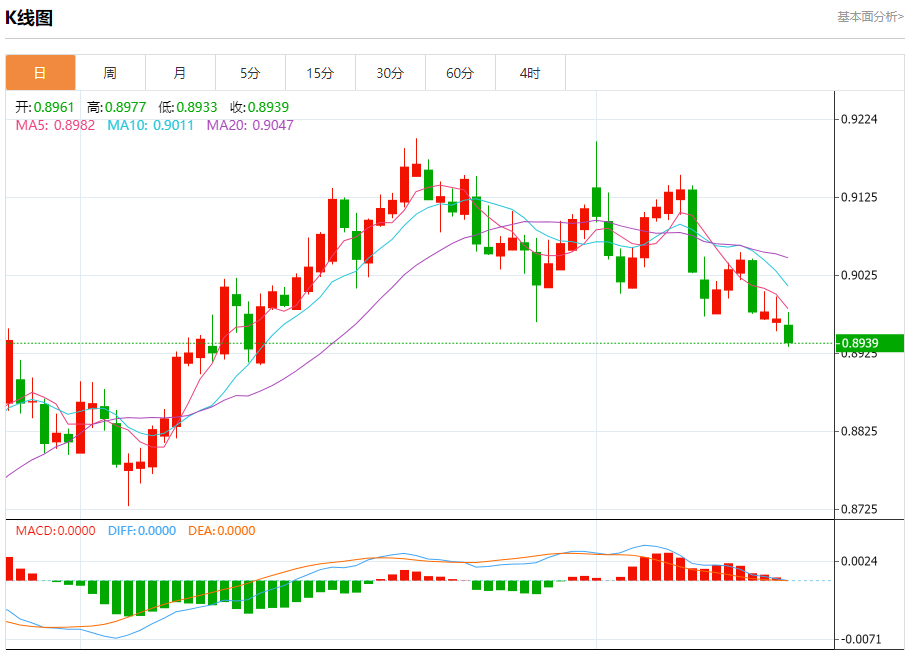The width and height of the screenshot is (910, 650).
Task: Click the MACD: 0.0000 label
Action: 55,530
